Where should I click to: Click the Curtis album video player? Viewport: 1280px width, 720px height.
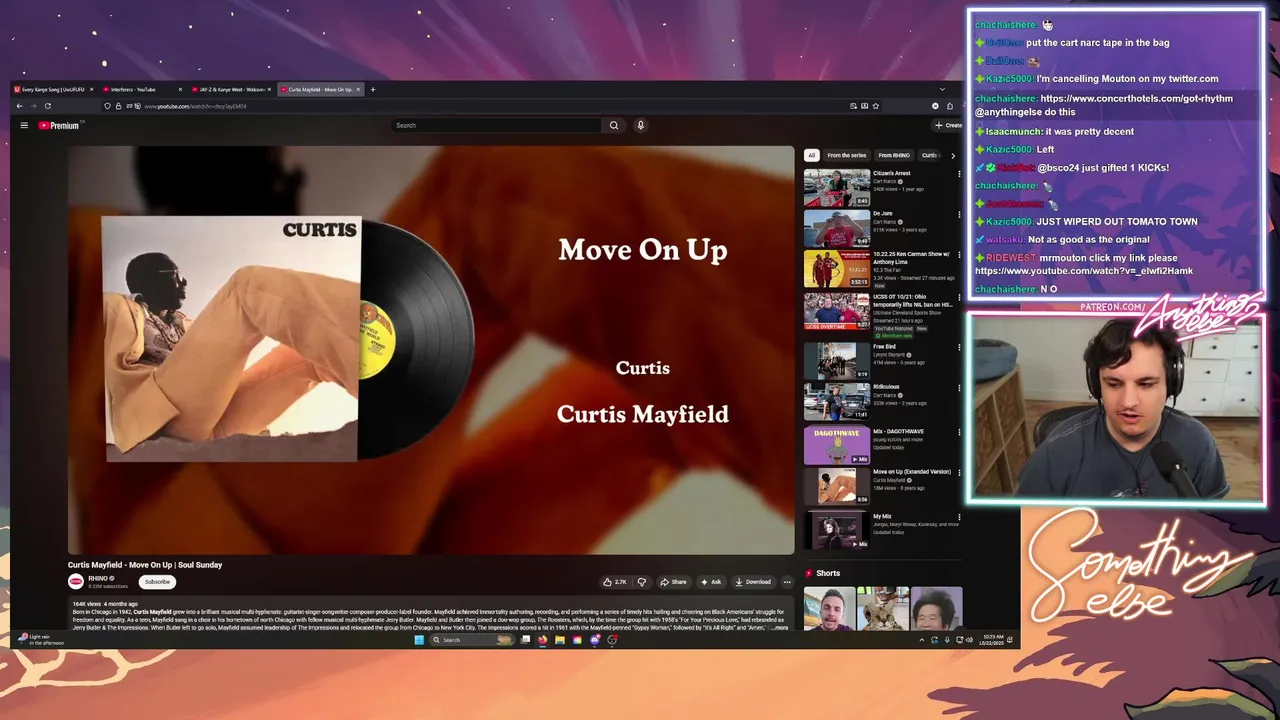(x=431, y=350)
